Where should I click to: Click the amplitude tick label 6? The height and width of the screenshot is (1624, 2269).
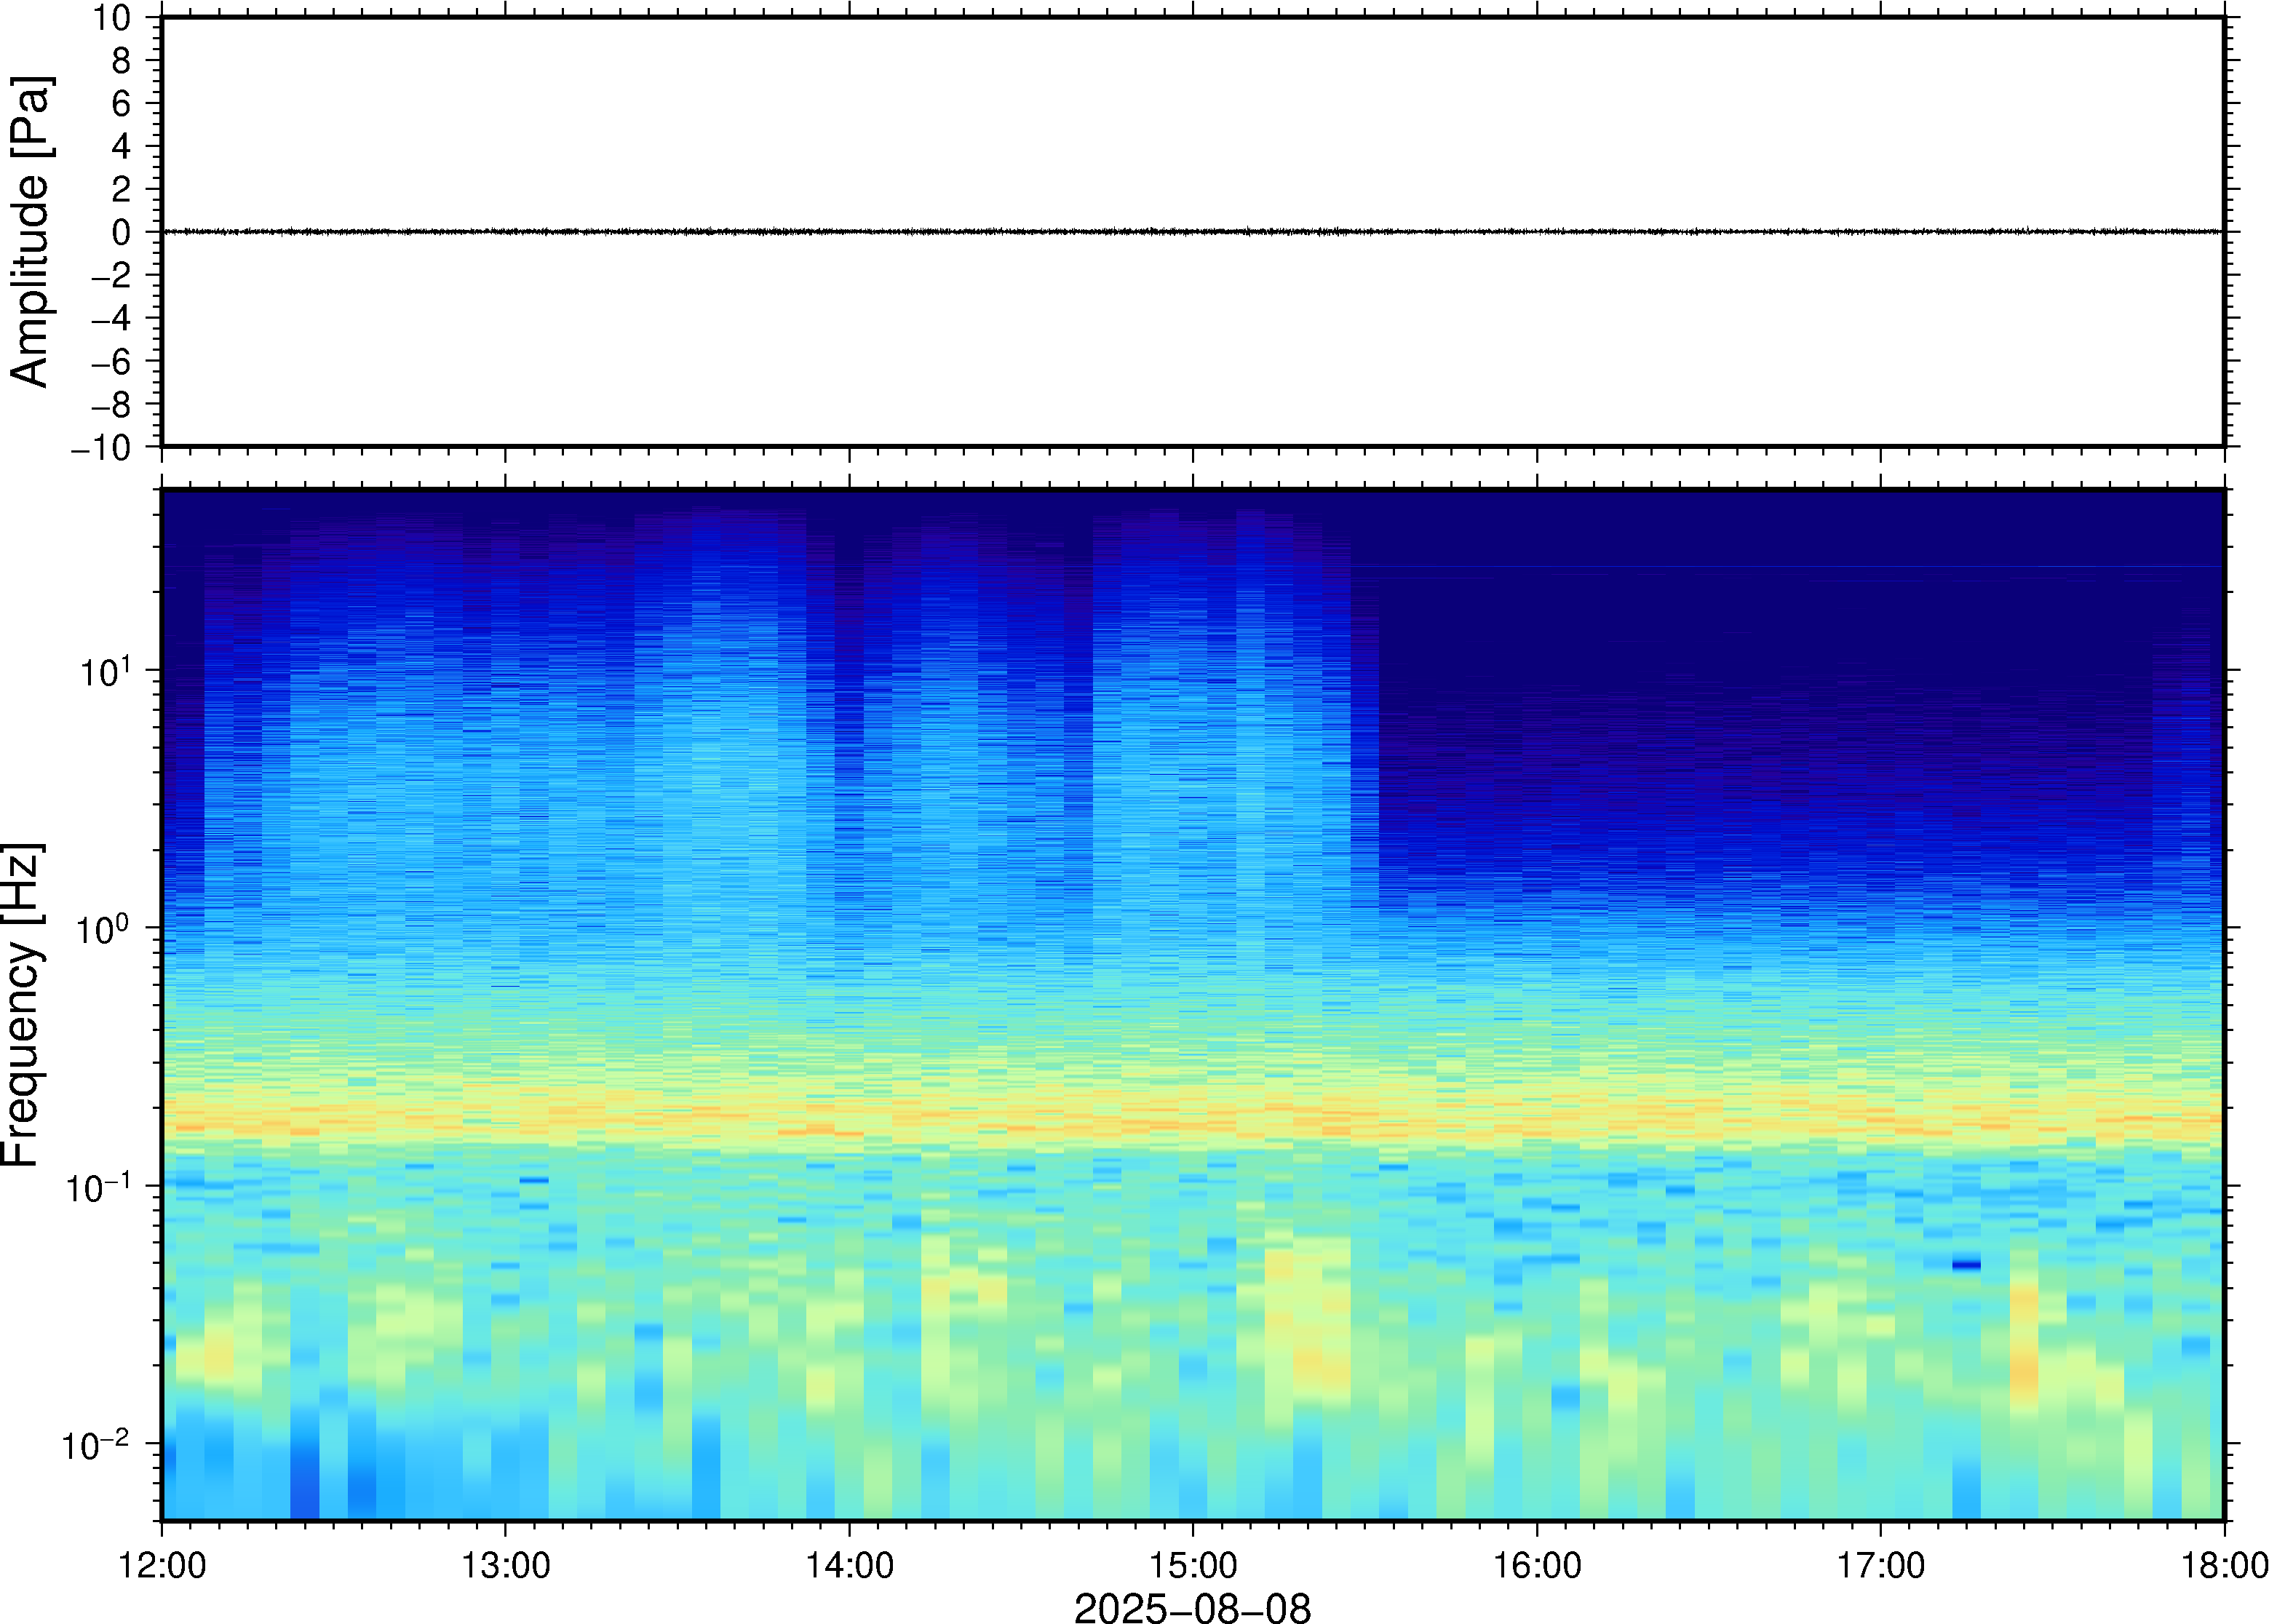pos(122,104)
